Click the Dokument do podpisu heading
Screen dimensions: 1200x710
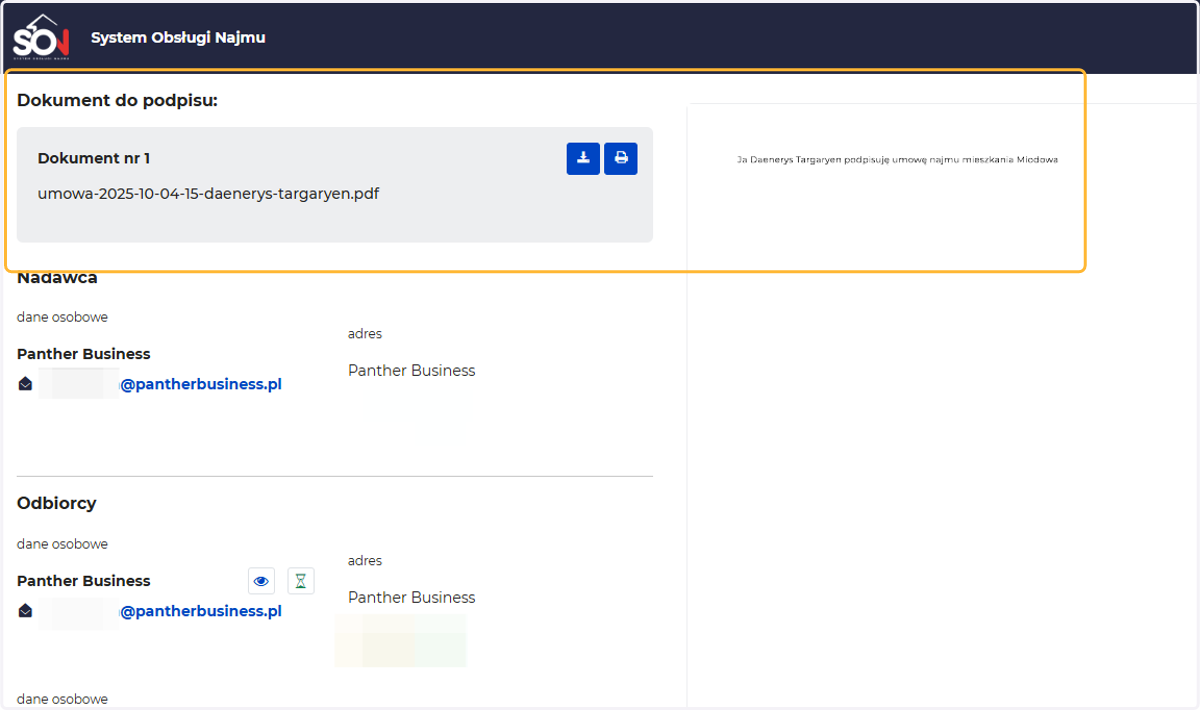click(x=117, y=100)
